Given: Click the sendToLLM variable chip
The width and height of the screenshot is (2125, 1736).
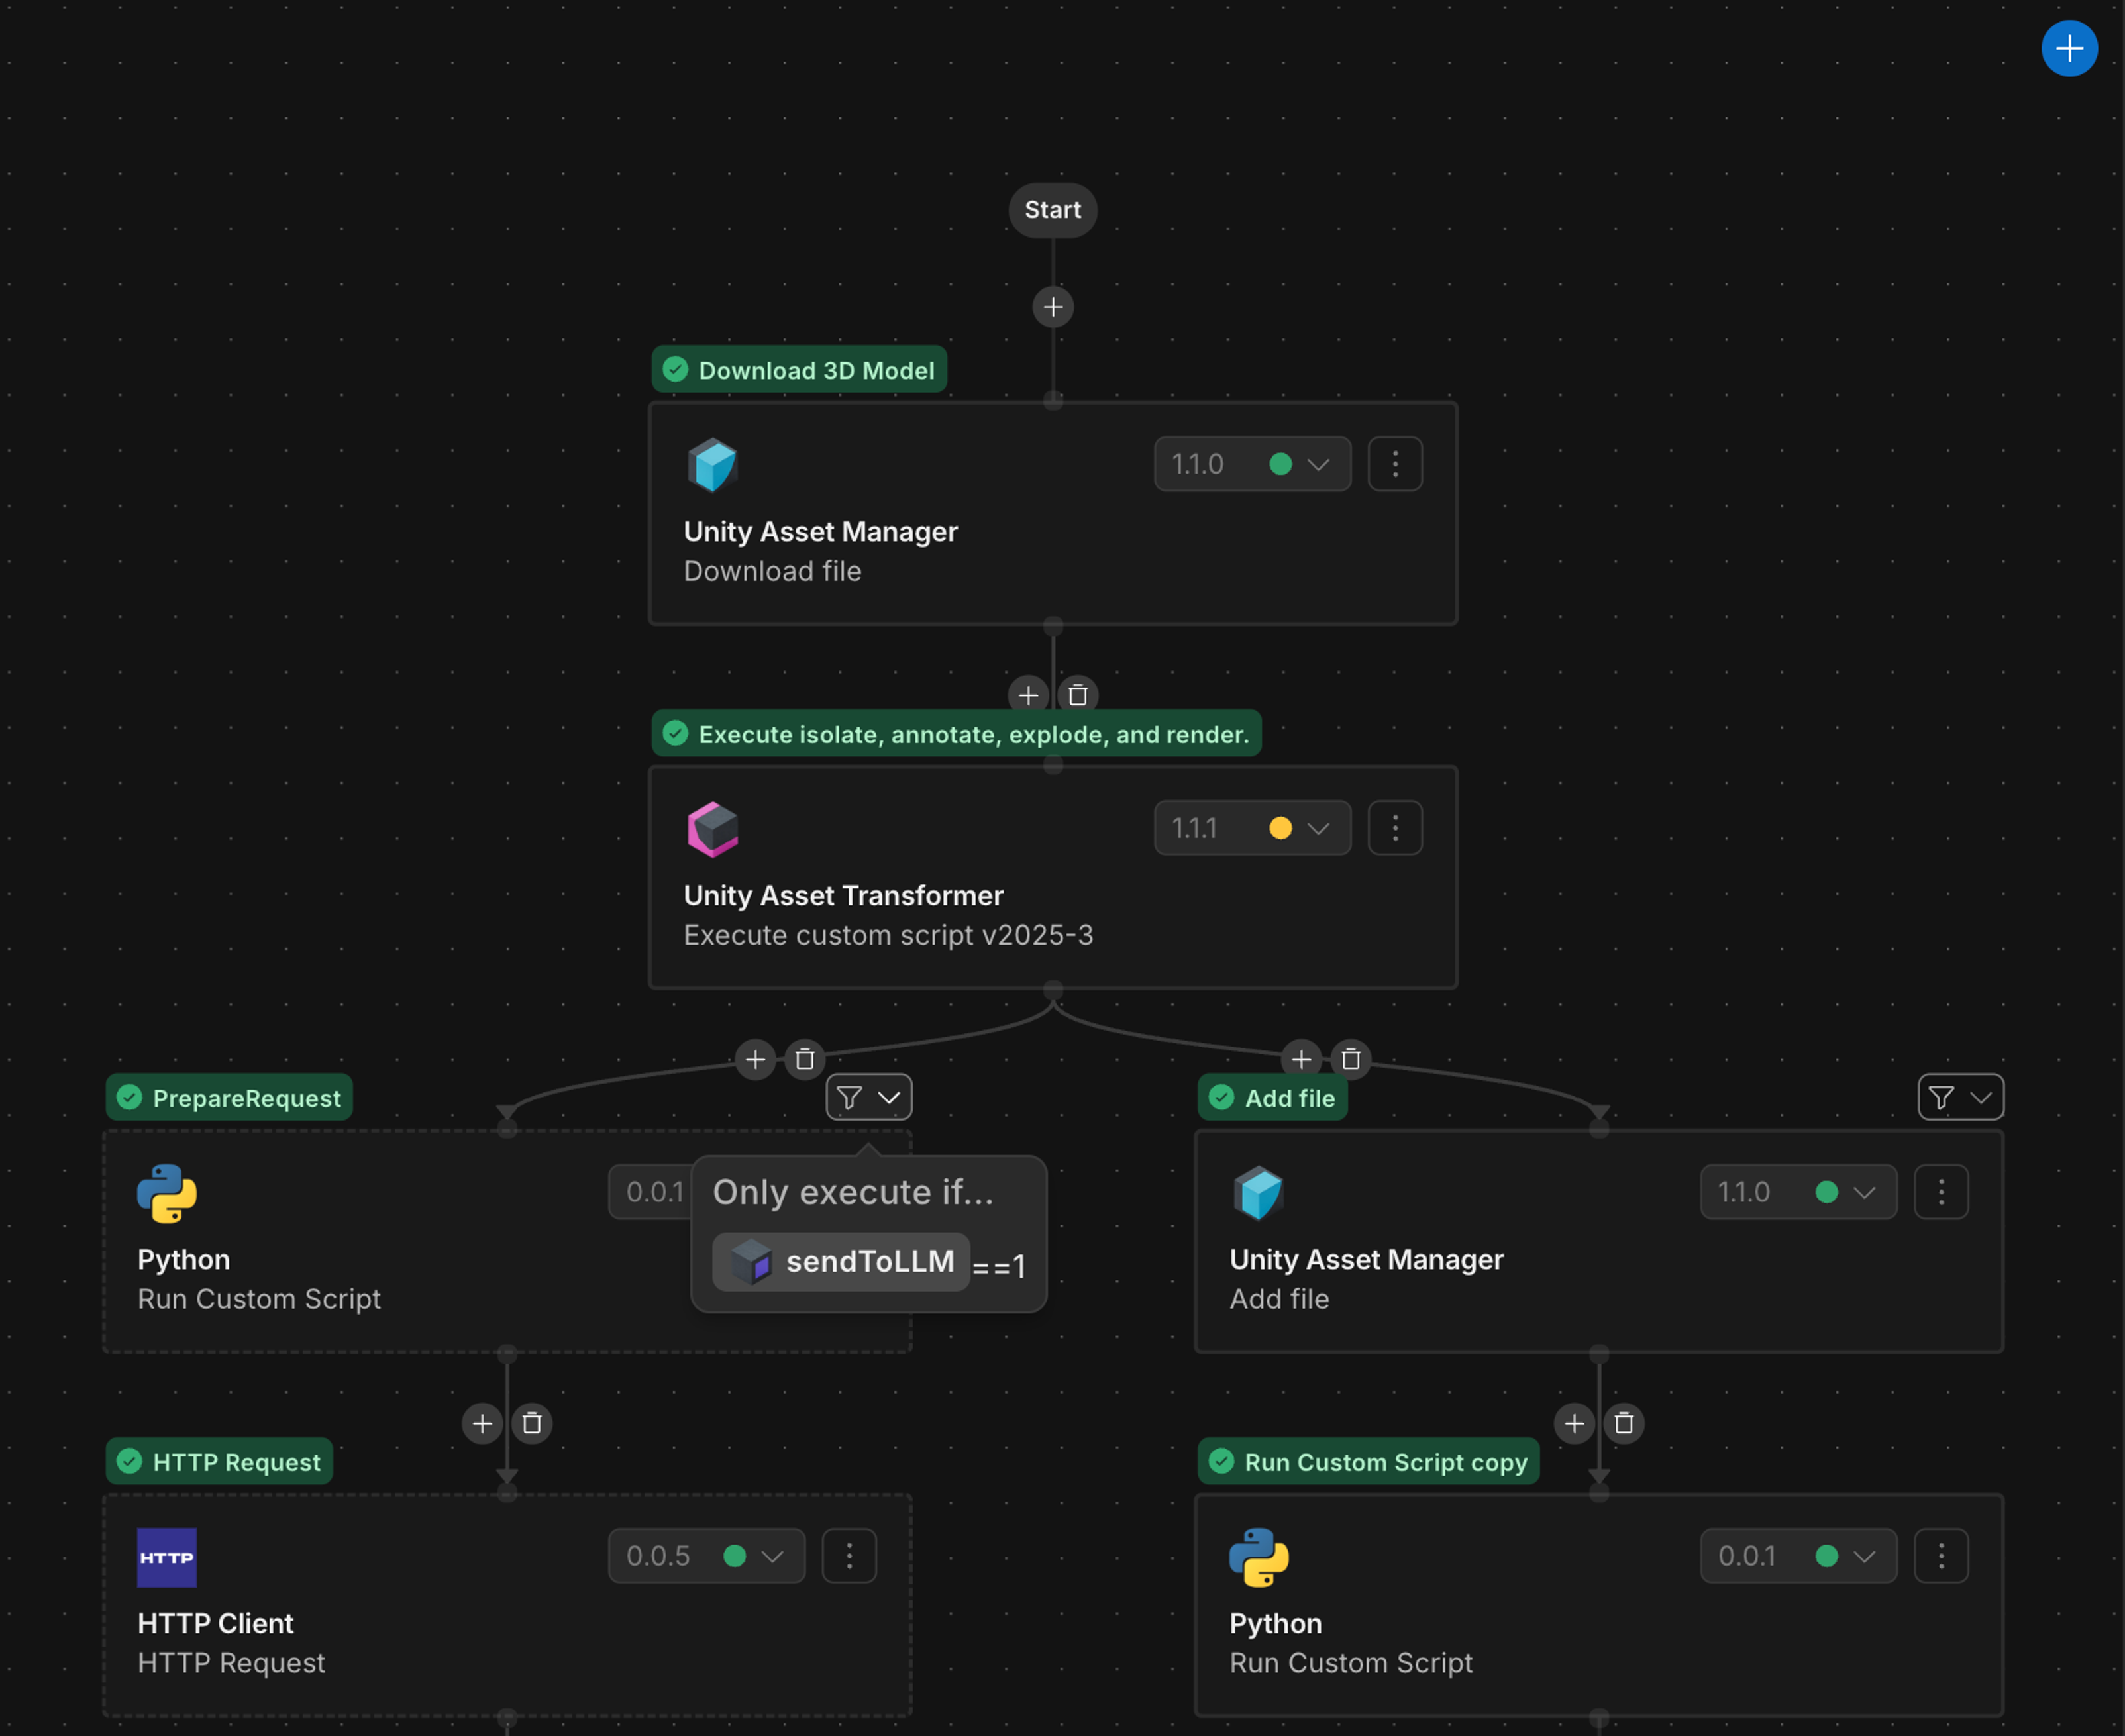Looking at the screenshot, I should point(841,1262).
